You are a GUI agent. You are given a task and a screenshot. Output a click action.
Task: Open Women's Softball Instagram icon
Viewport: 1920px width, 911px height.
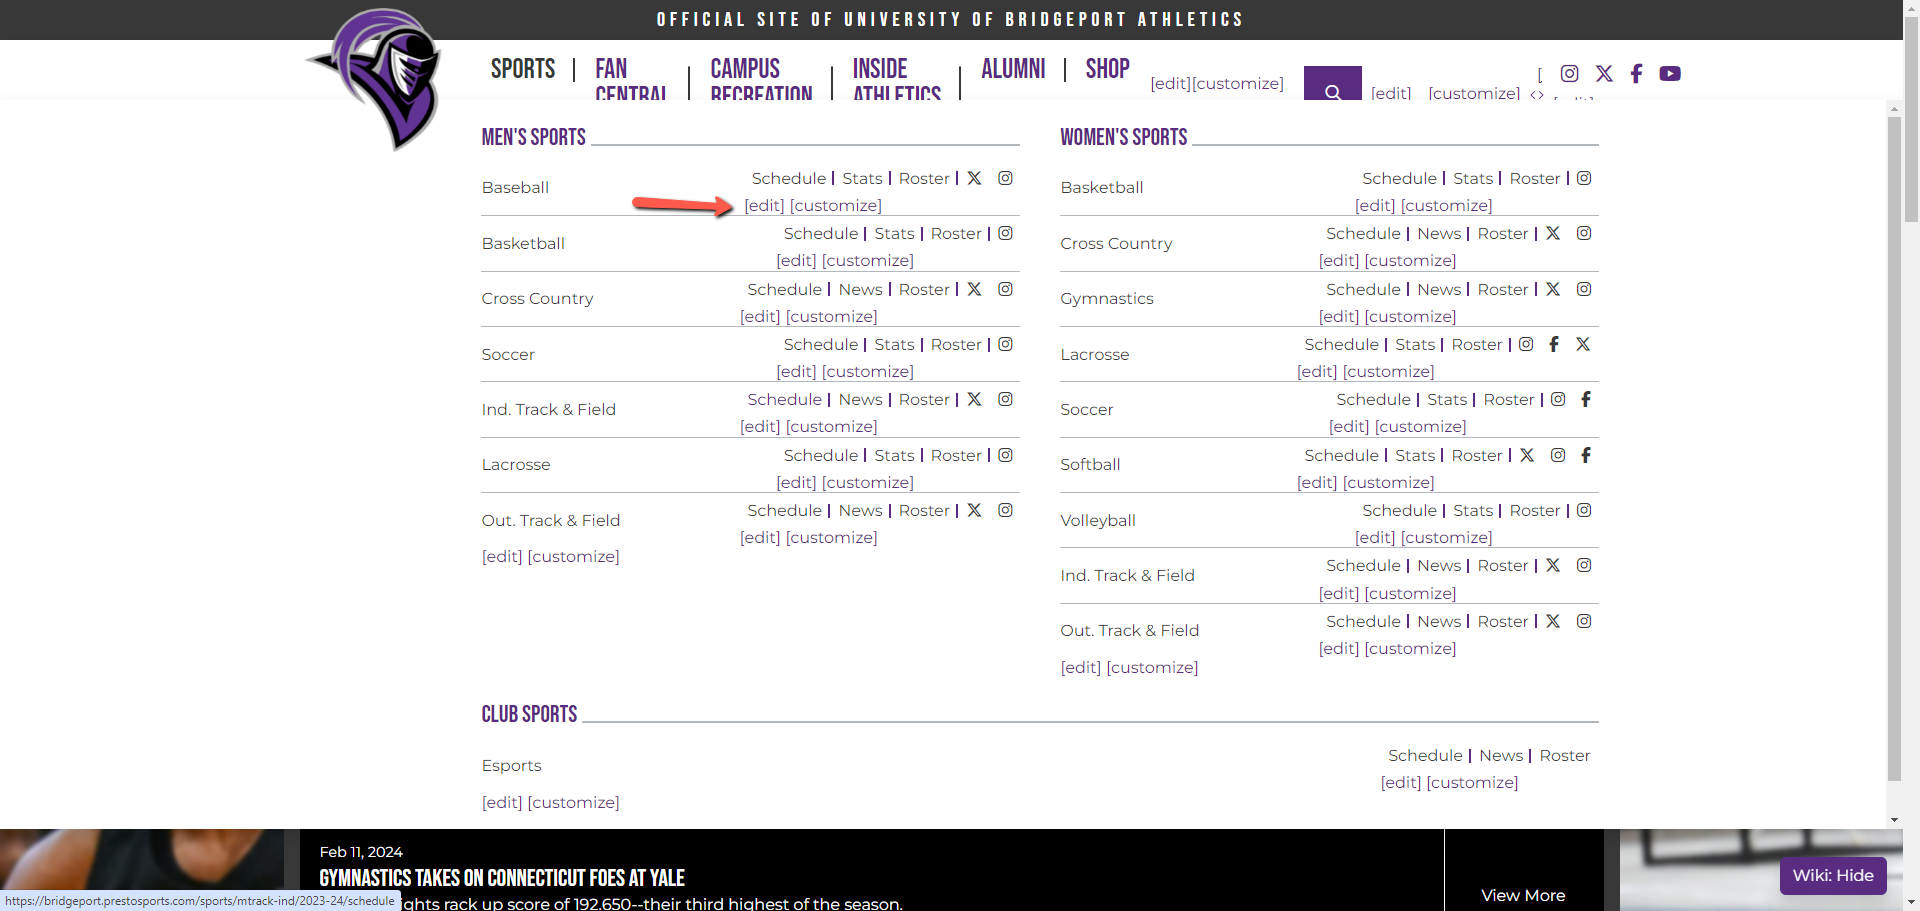1558,455
